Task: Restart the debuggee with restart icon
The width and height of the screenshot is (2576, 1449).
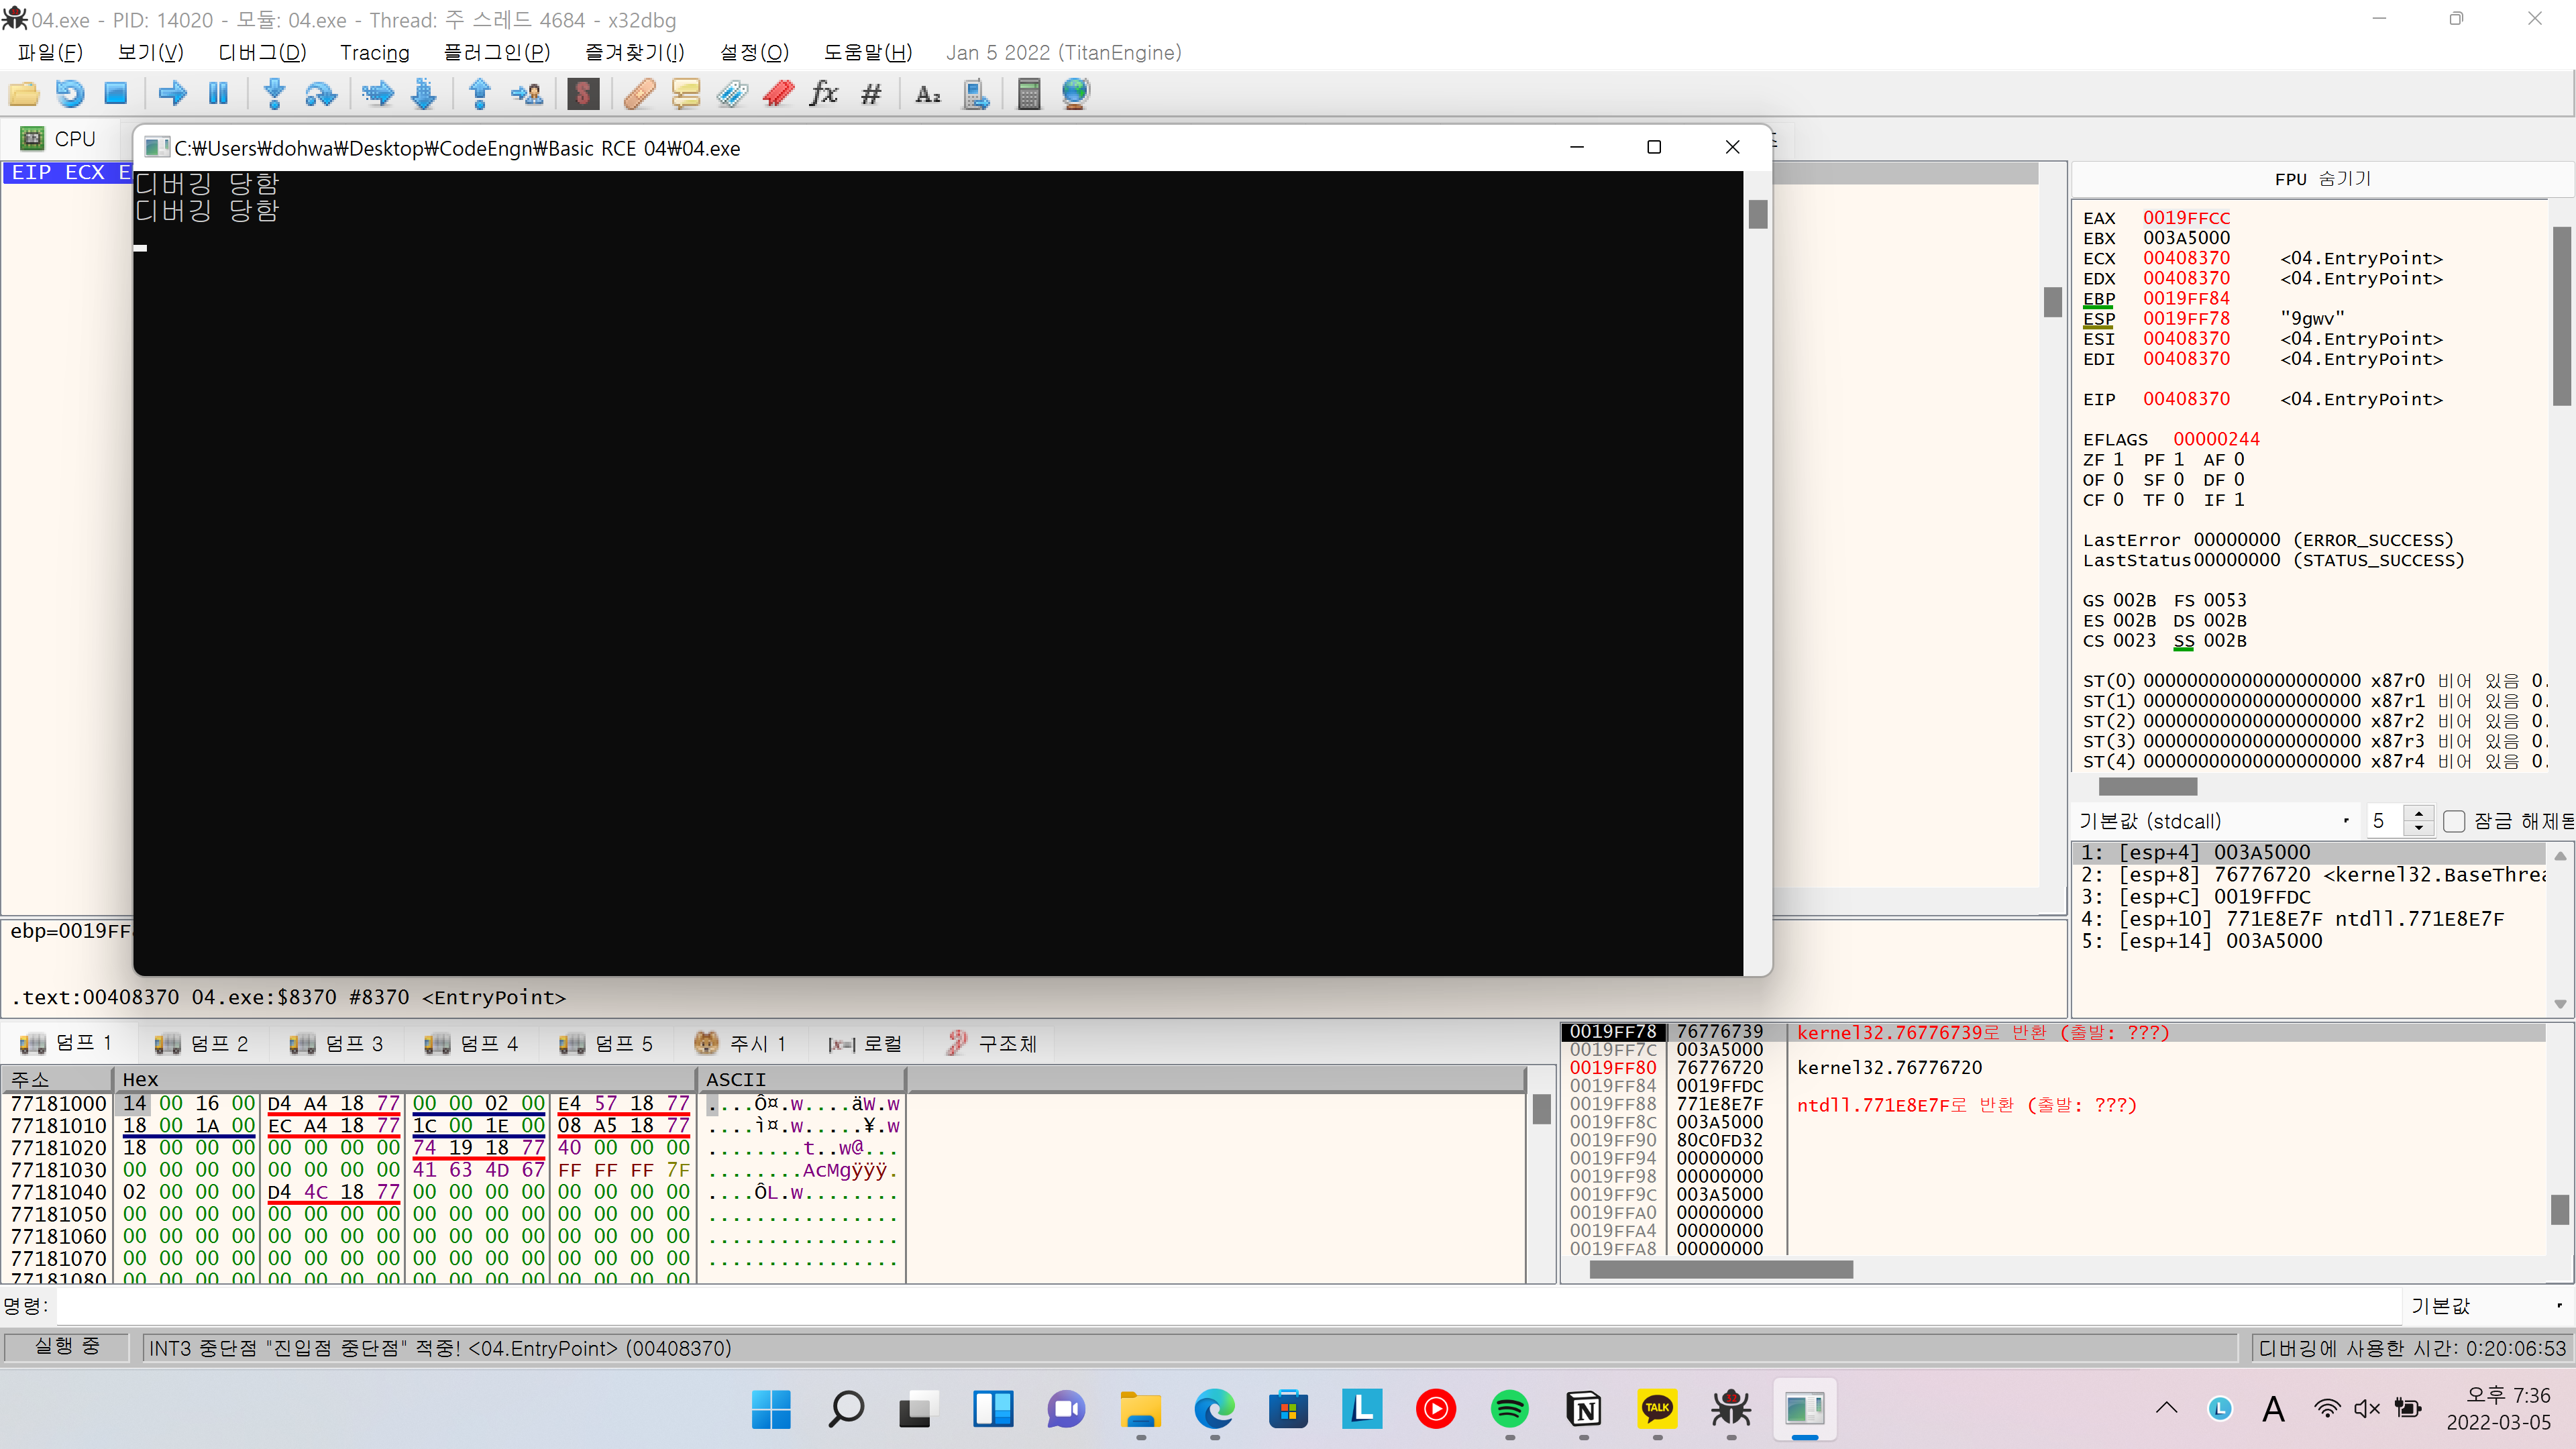Action: (70, 94)
